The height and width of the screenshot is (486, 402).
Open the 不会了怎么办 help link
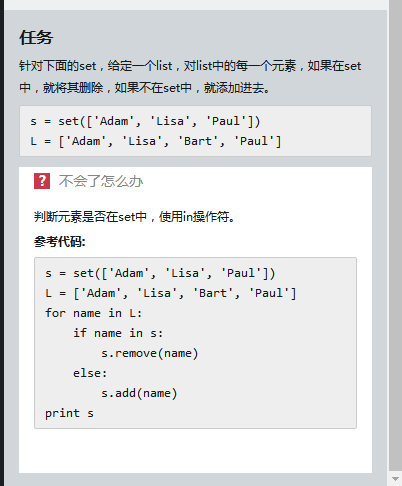pyautogui.click(x=101, y=181)
